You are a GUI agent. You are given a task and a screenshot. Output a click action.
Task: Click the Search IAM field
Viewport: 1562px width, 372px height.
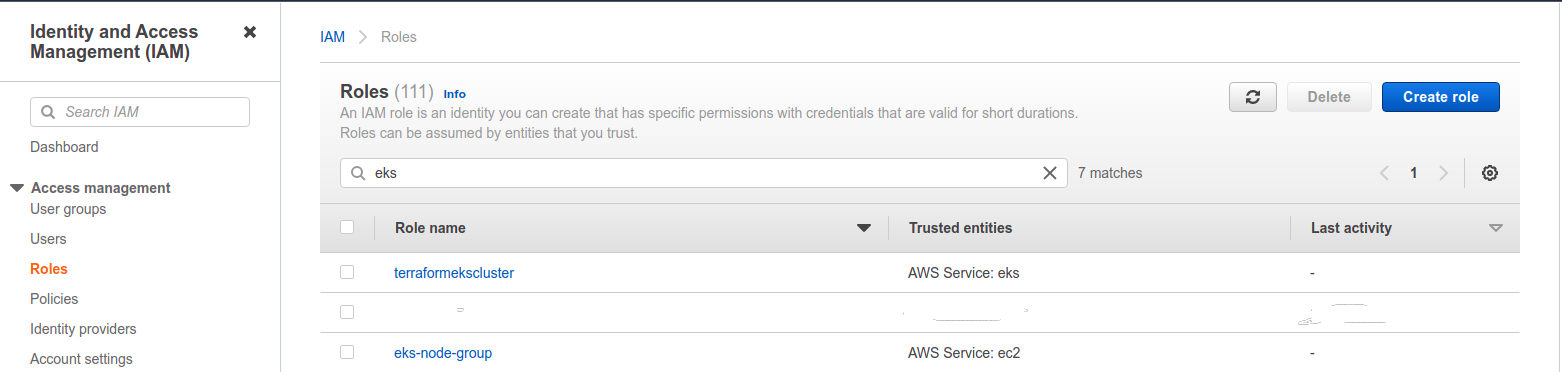[140, 112]
